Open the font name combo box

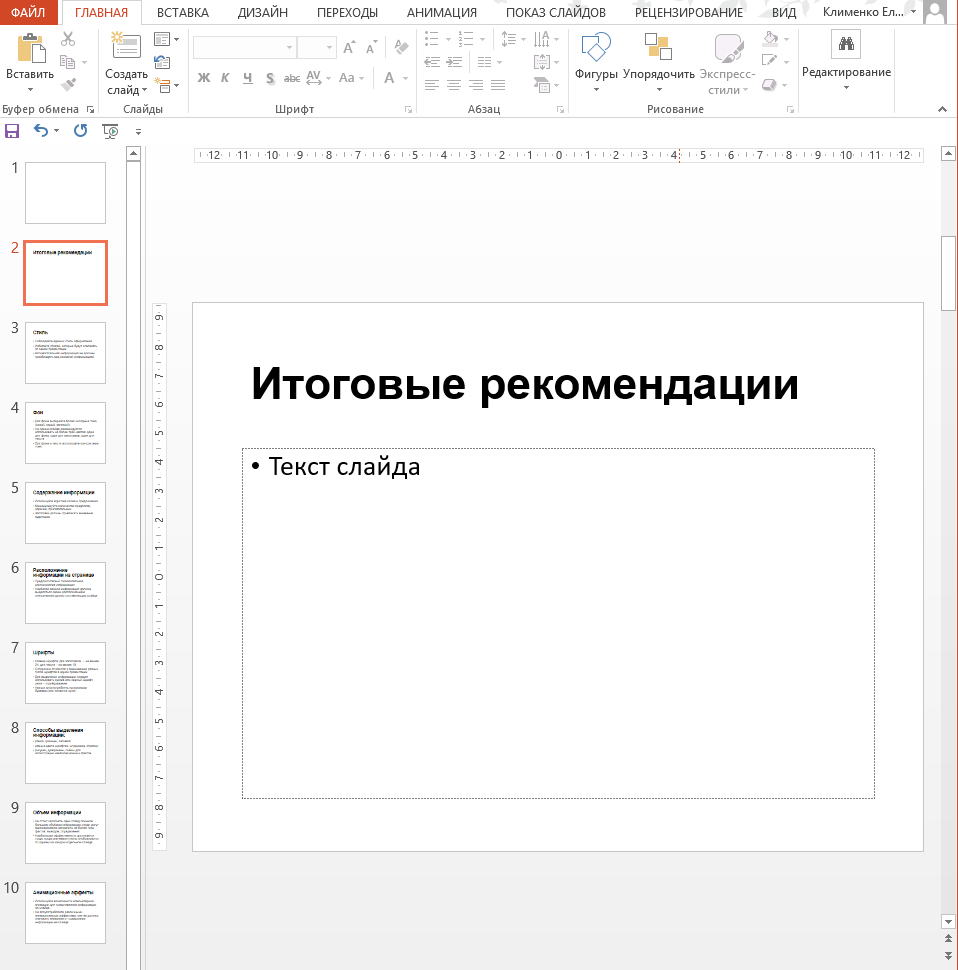coord(244,48)
